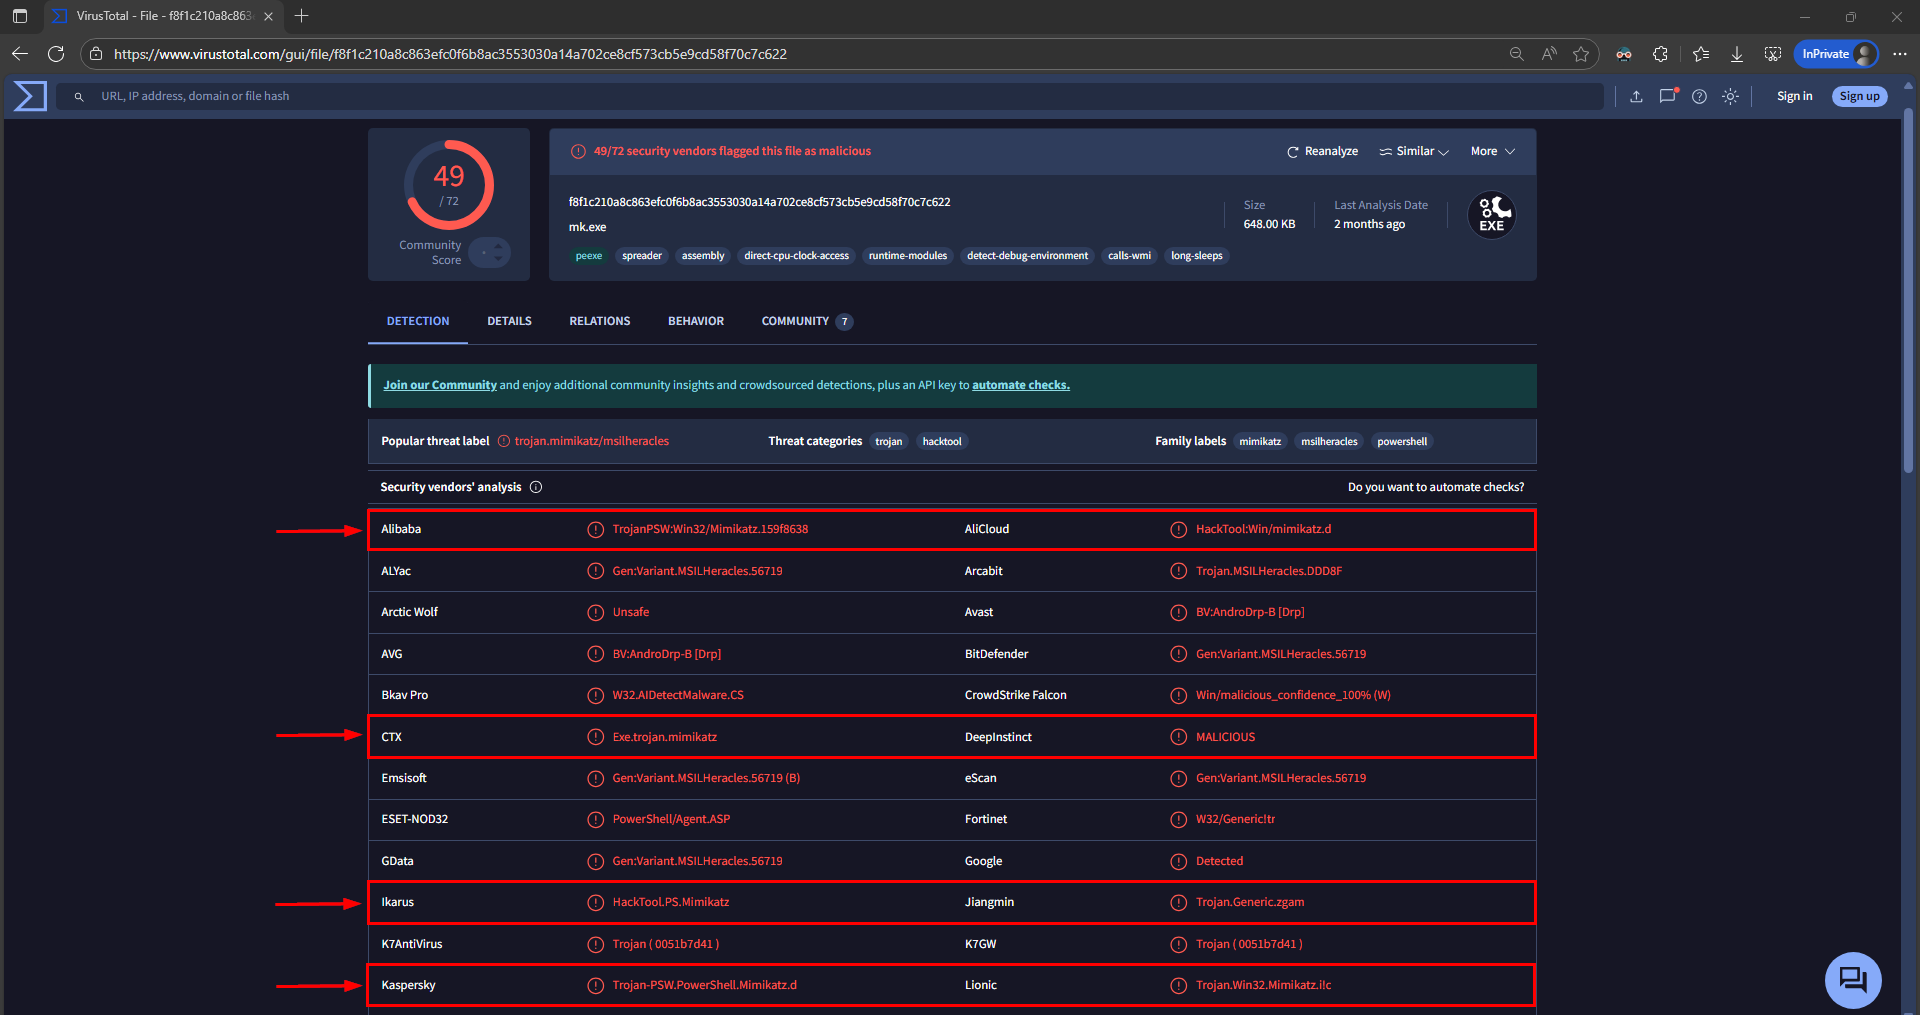The height and width of the screenshot is (1015, 1920).
Task: Add page to favorites star
Action: point(1580,54)
